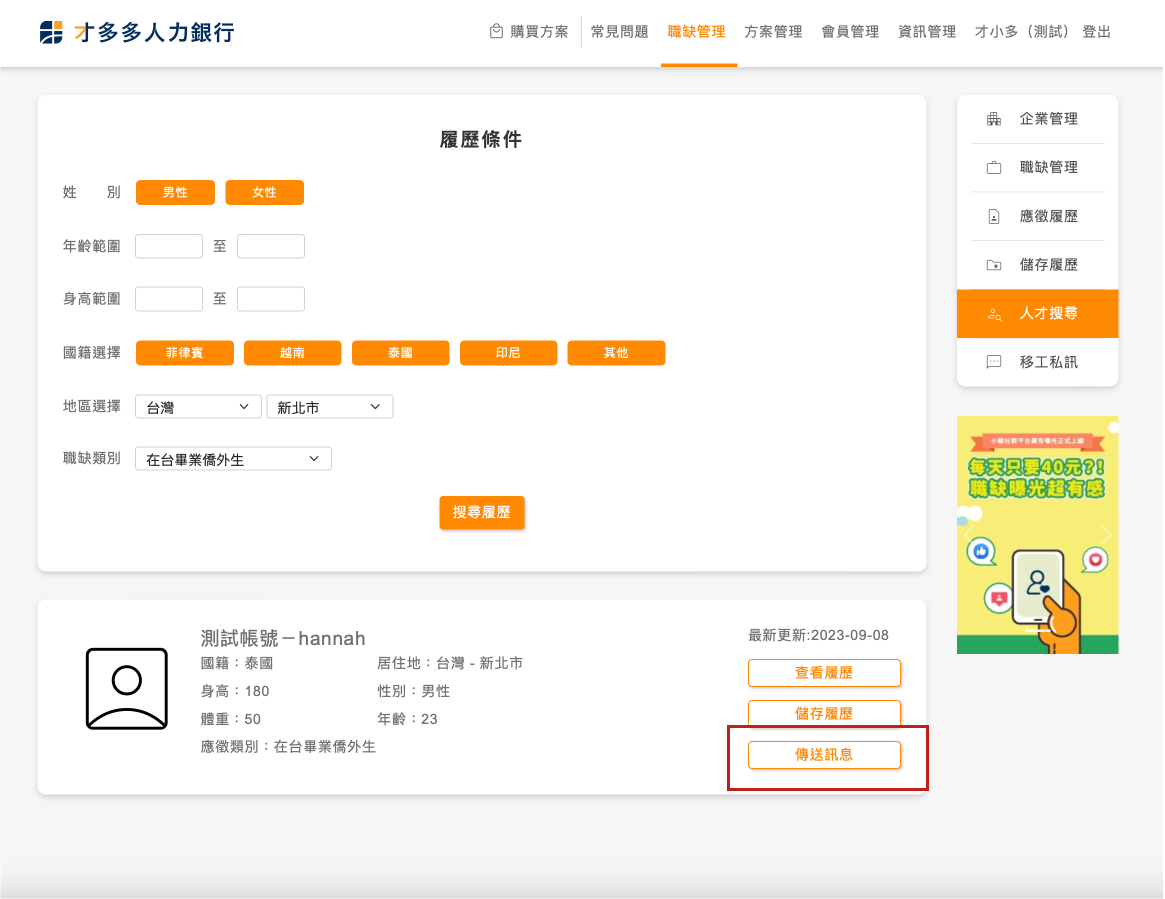
Task: Go to 會員管理 in top navigation
Action: tap(850, 32)
